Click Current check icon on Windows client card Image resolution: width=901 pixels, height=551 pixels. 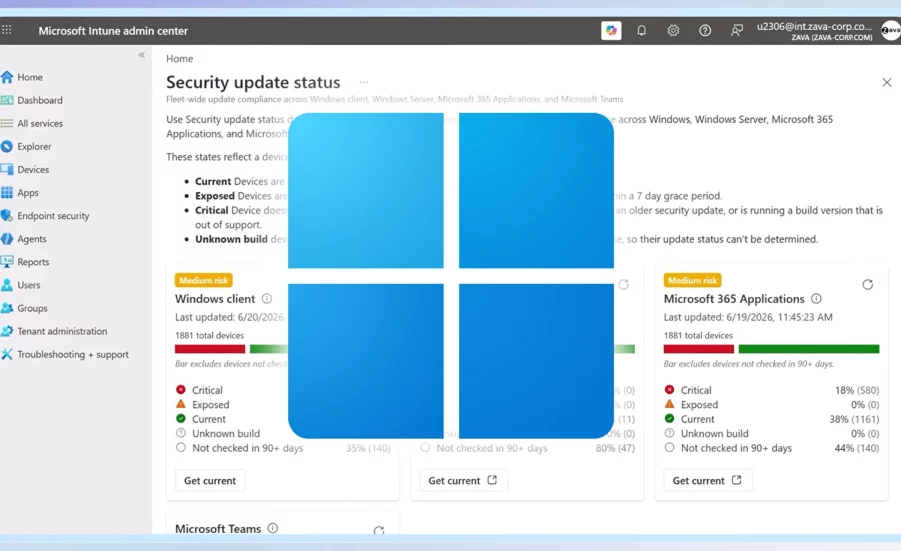(x=181, y=418)
